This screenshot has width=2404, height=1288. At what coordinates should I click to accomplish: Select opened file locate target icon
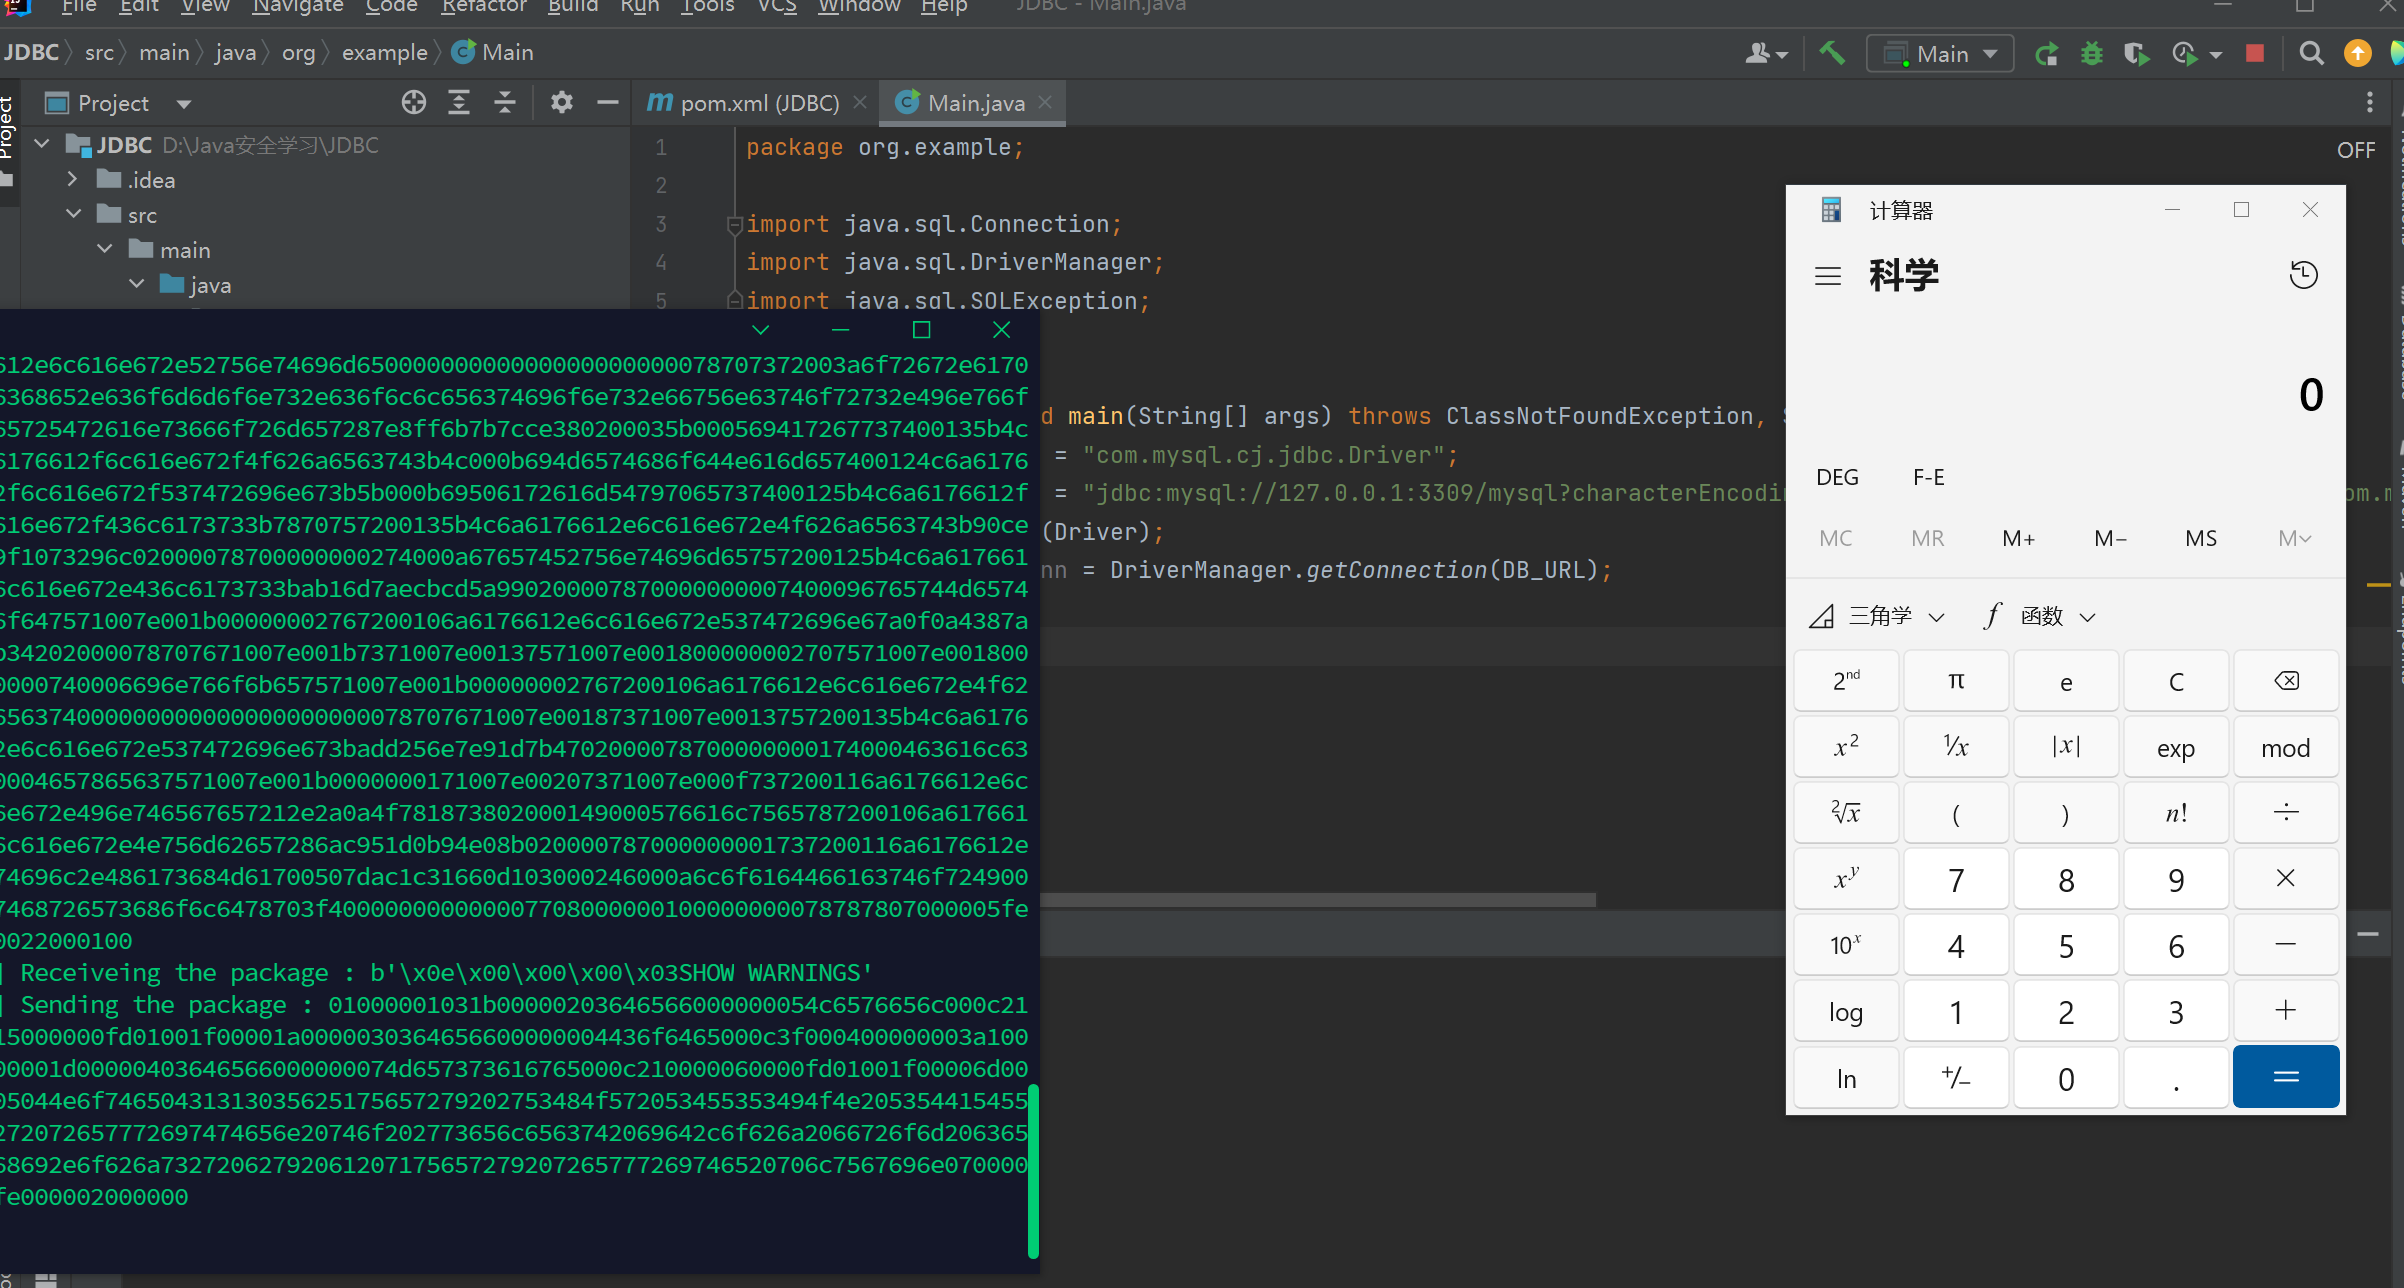tap(414, 103)
